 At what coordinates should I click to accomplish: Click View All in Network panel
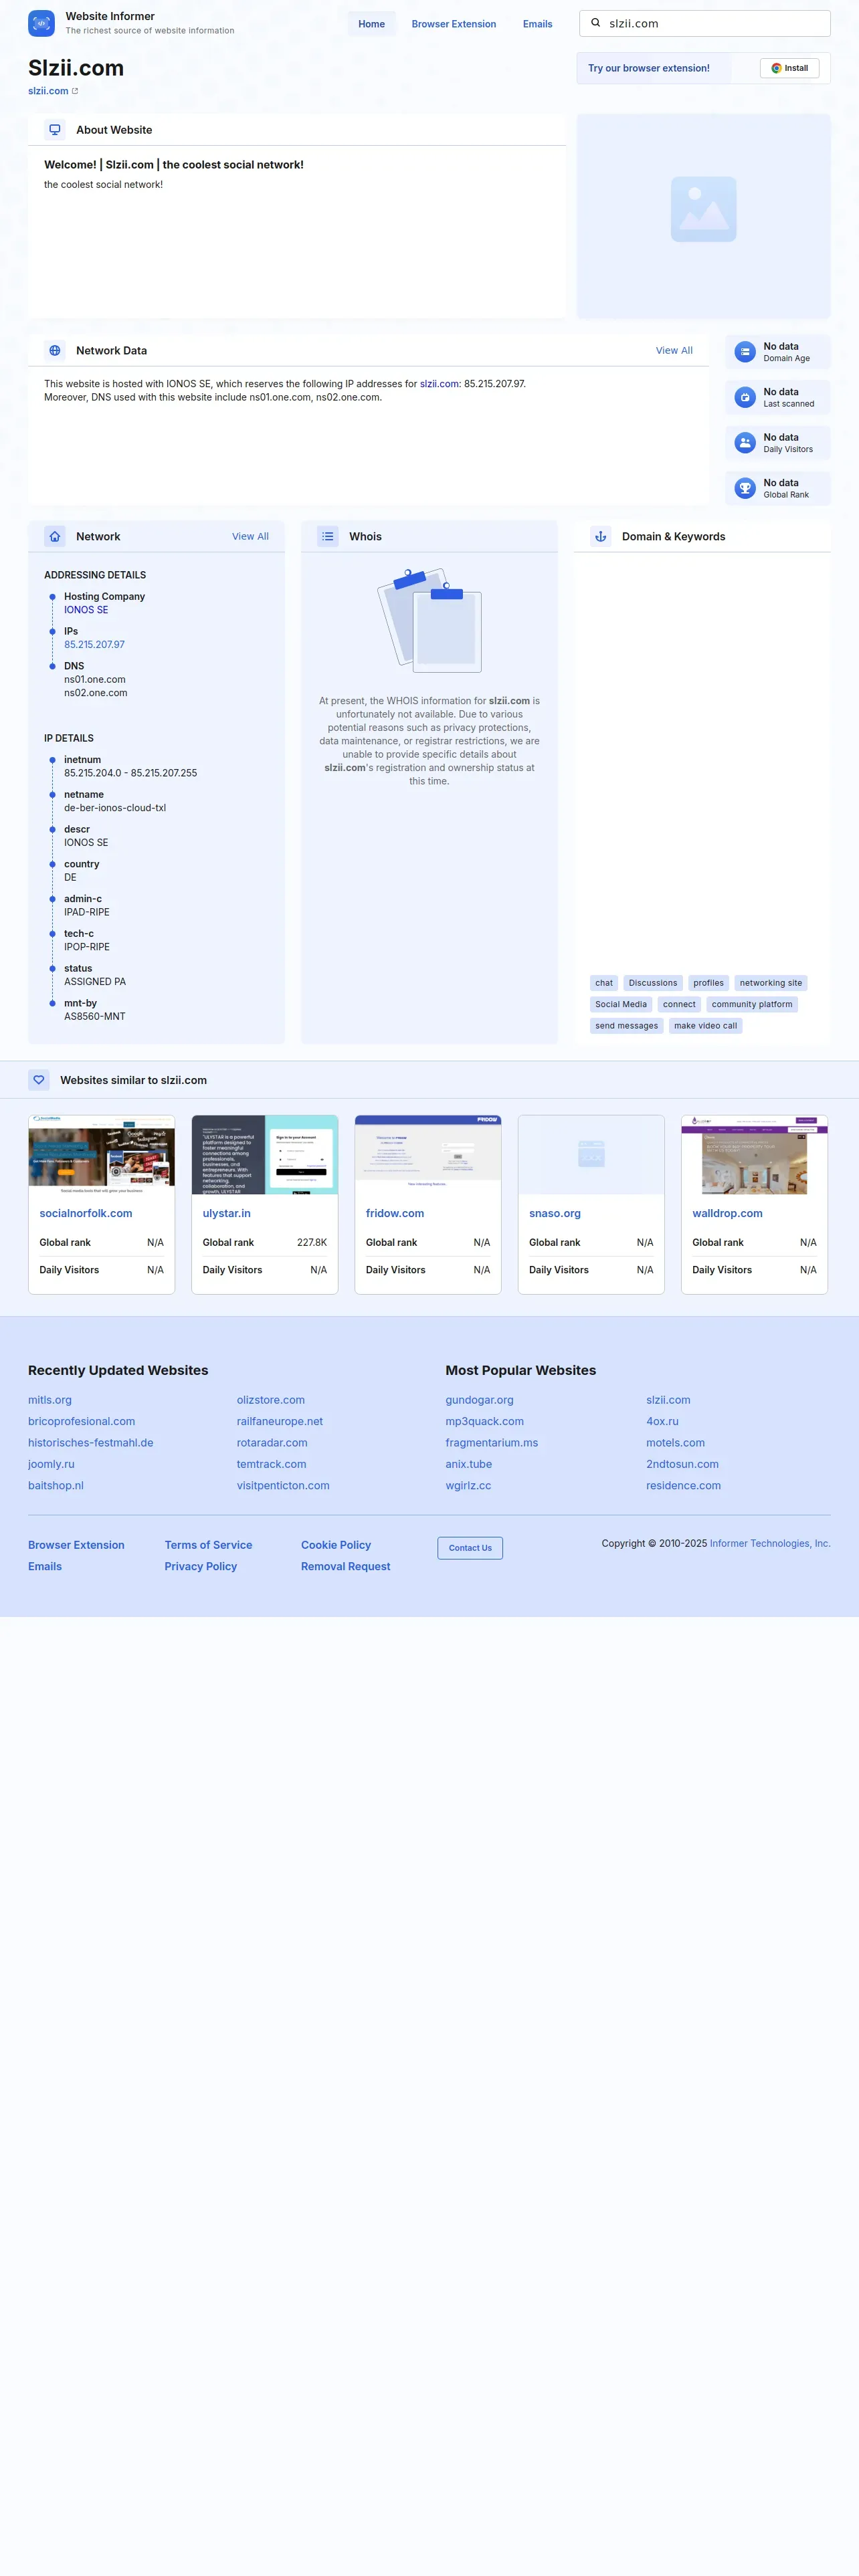click(x=250, y=537)
